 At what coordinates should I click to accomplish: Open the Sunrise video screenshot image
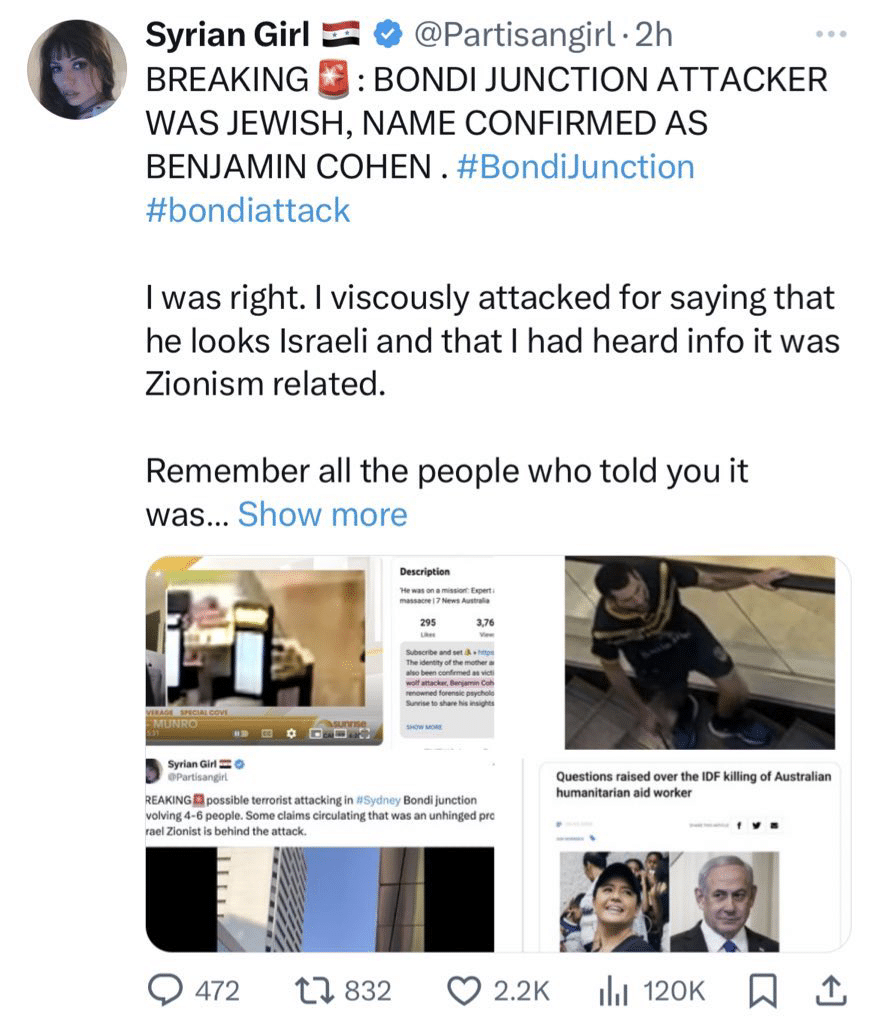pyautogui.click(x=264, y=650)
